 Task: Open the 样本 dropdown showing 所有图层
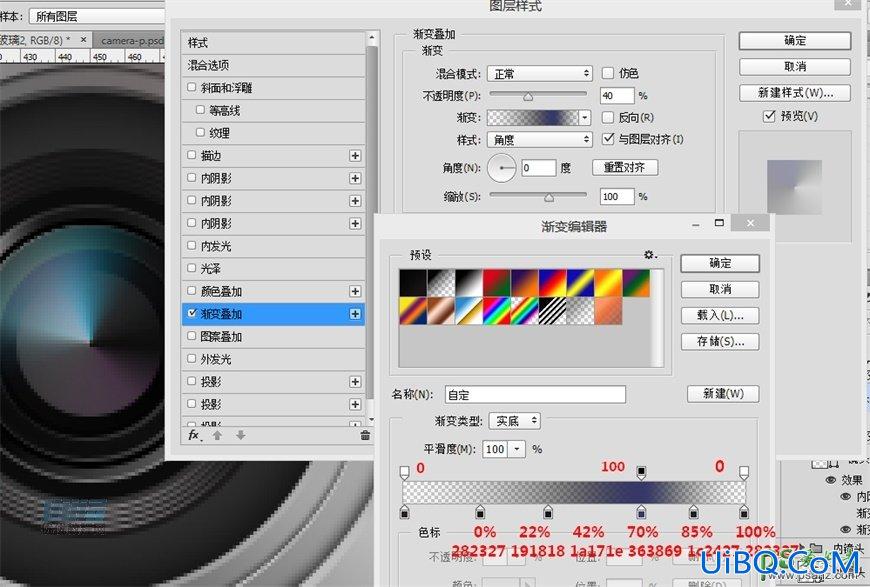tap(98, 16)
